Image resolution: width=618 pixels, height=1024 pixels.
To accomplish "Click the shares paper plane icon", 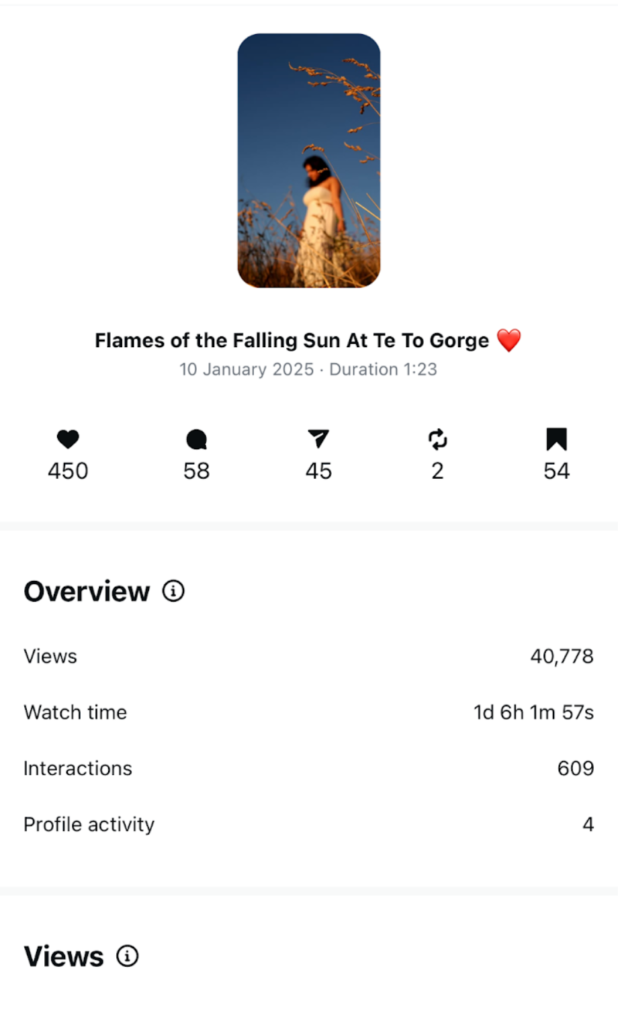I will pos(318,439).
